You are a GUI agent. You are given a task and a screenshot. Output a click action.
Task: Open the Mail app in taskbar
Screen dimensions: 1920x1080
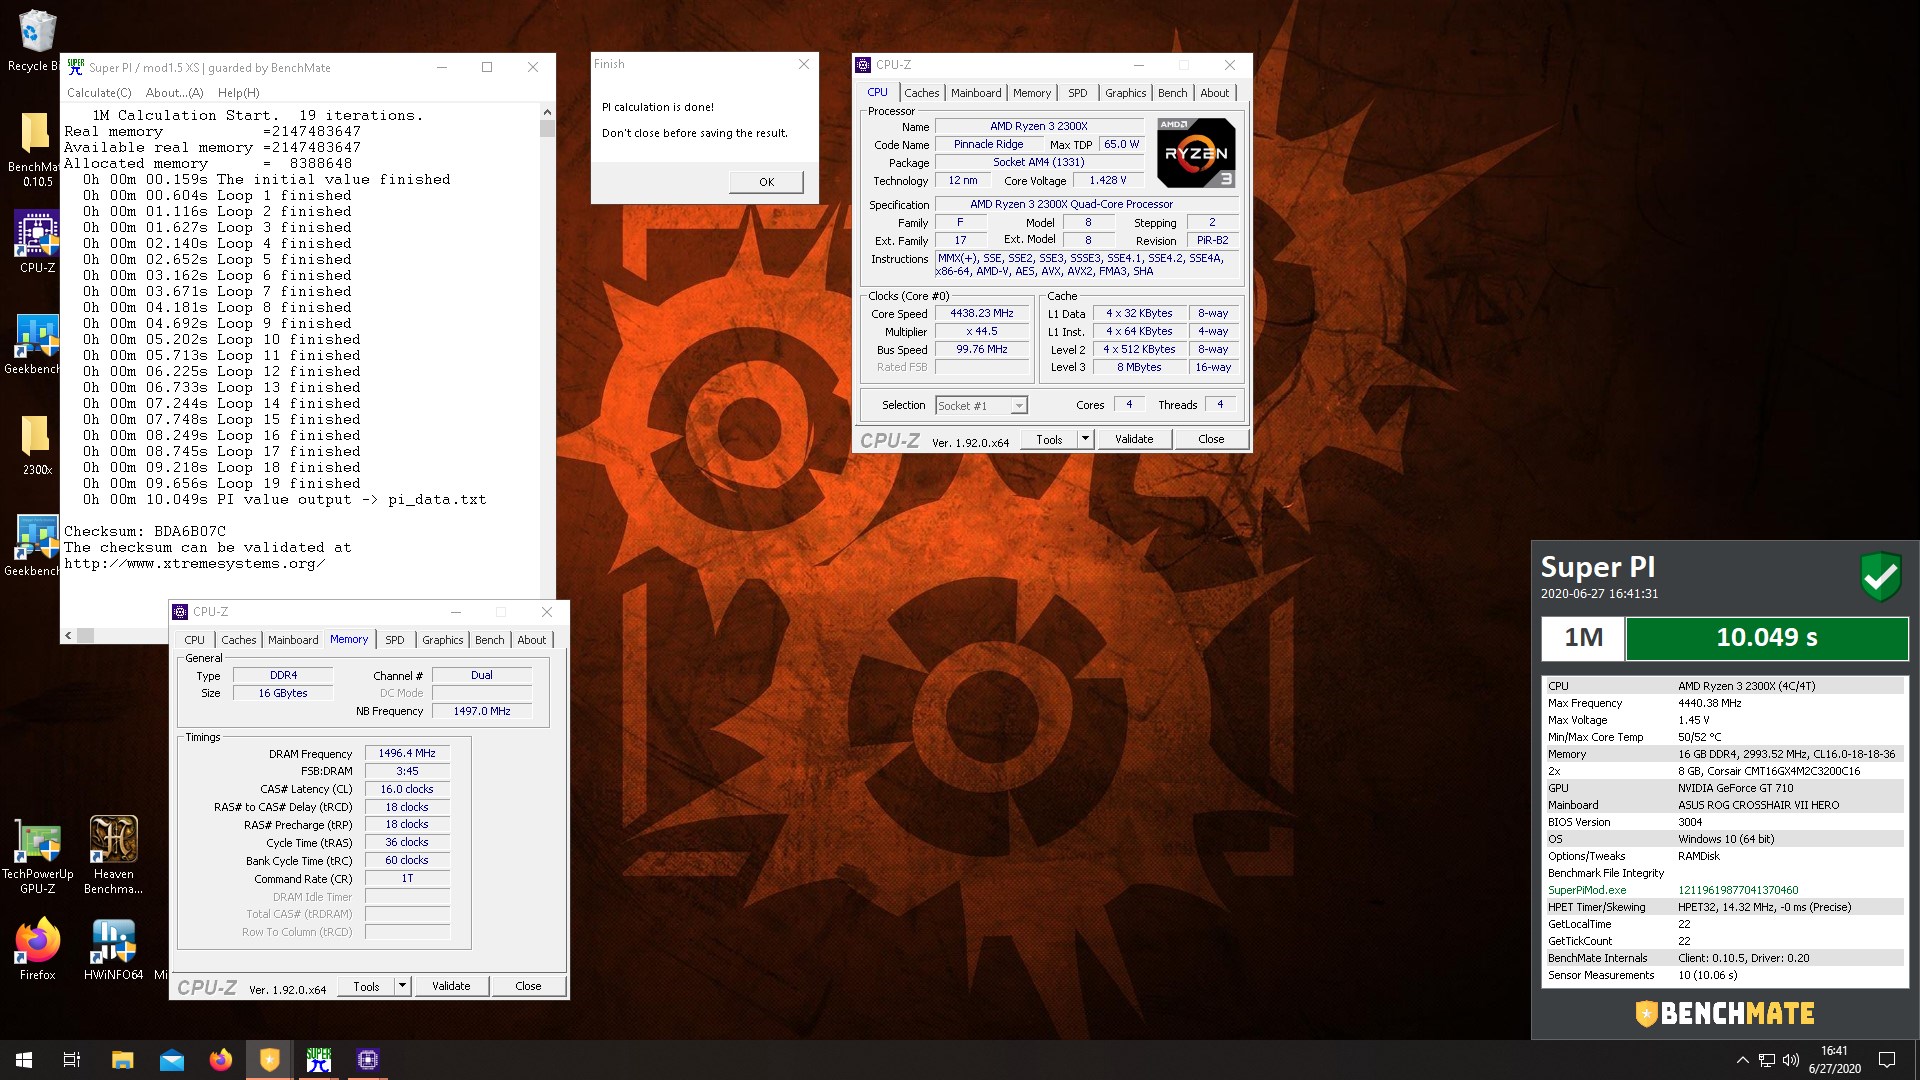coord(171,1060)
